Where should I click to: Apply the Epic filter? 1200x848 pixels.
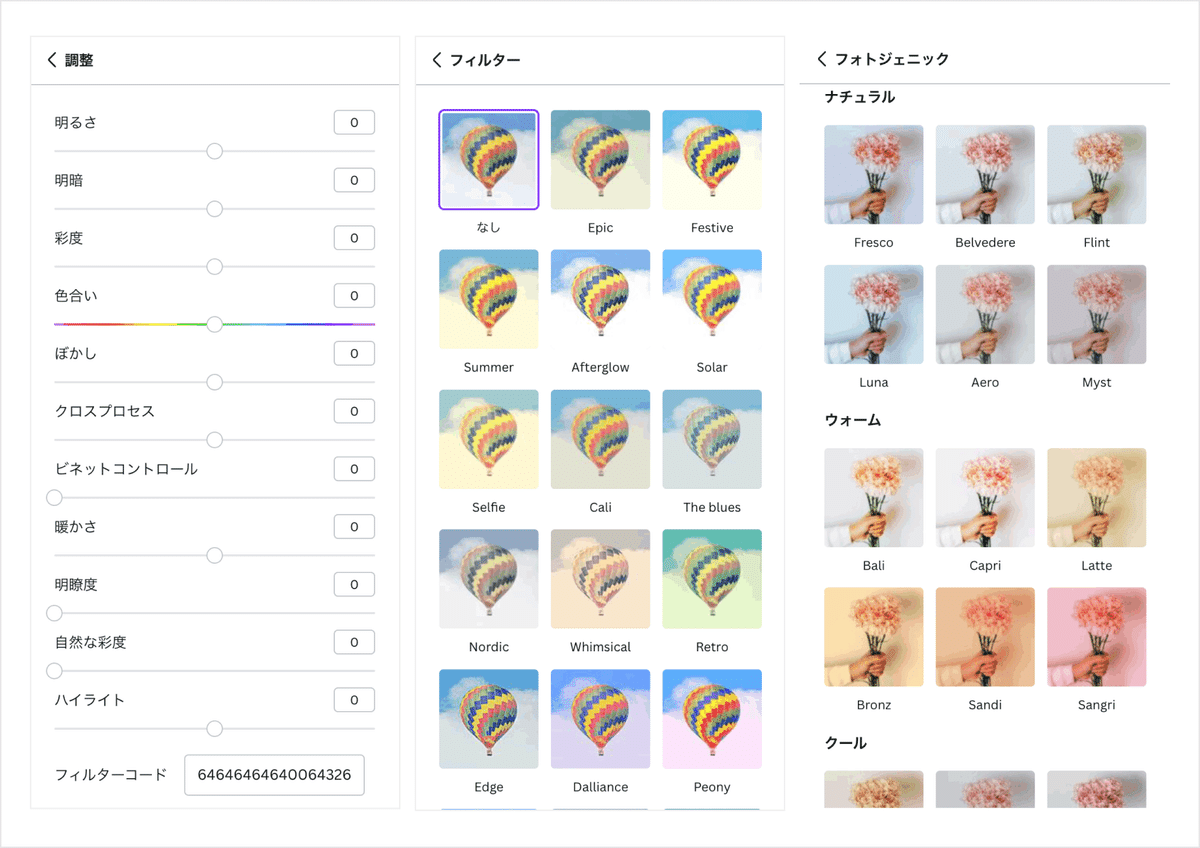(x=600, y=159)
